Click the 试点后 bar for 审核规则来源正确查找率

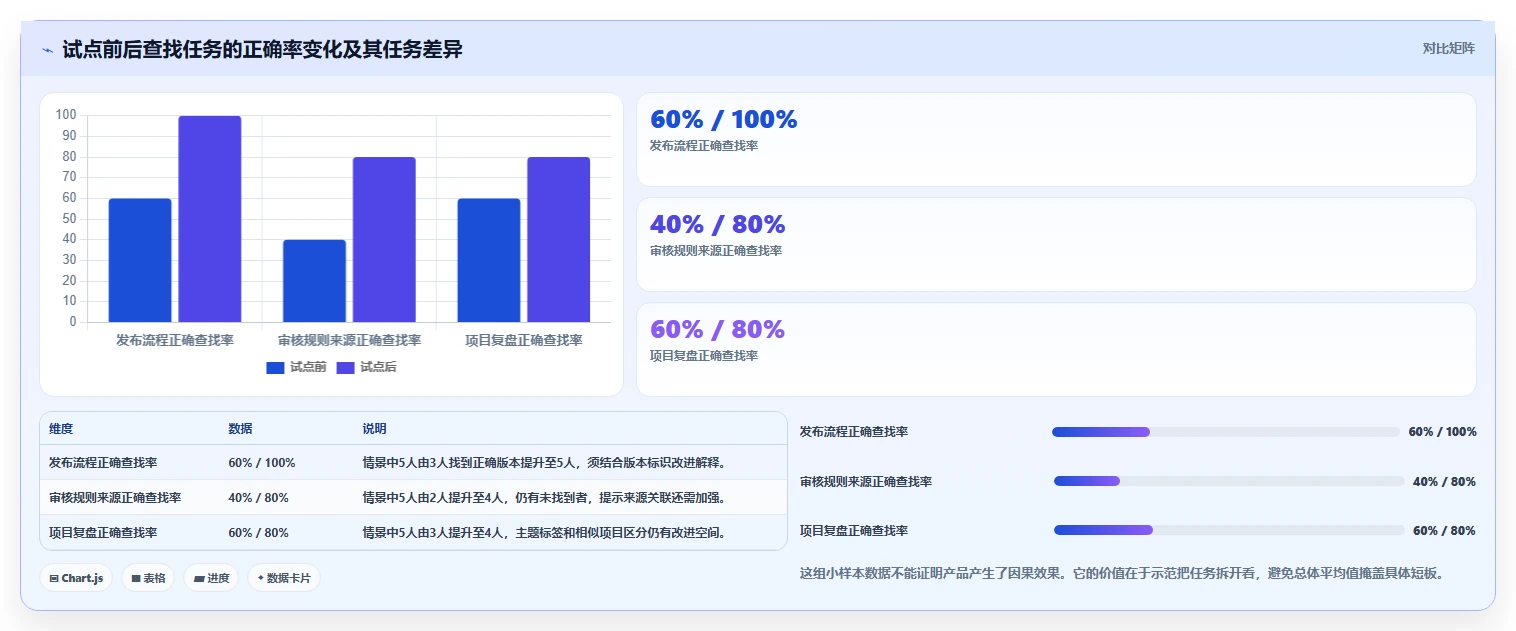[x=384, y=239]
